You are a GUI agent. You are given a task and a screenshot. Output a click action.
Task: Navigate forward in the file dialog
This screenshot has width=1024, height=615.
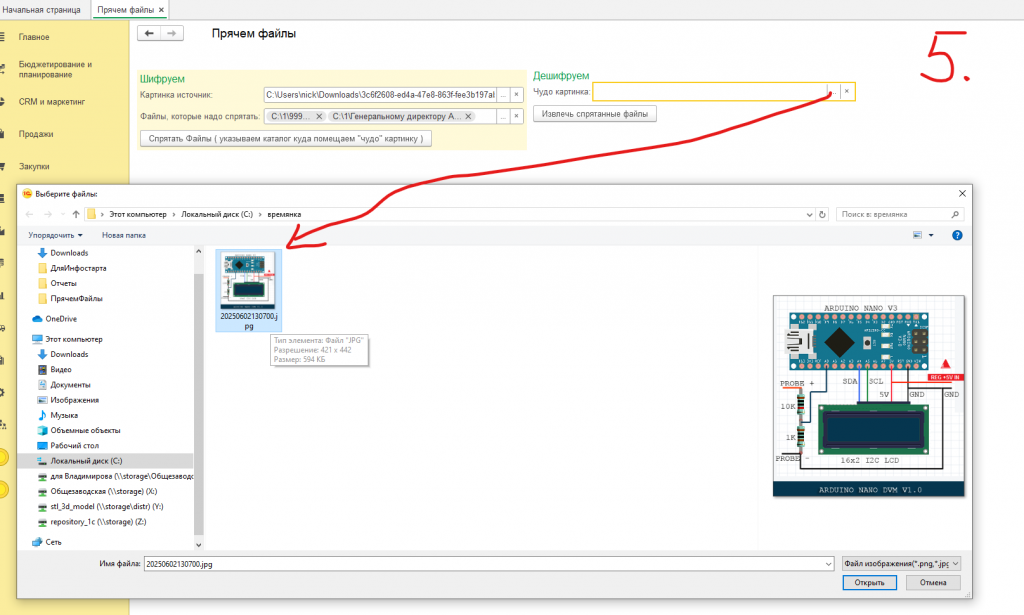48,214
